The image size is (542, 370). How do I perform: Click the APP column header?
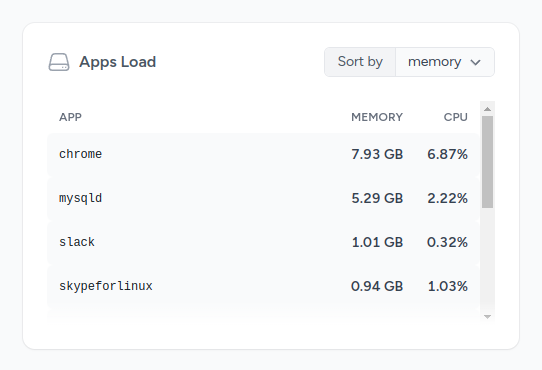[x=70, y=117]
